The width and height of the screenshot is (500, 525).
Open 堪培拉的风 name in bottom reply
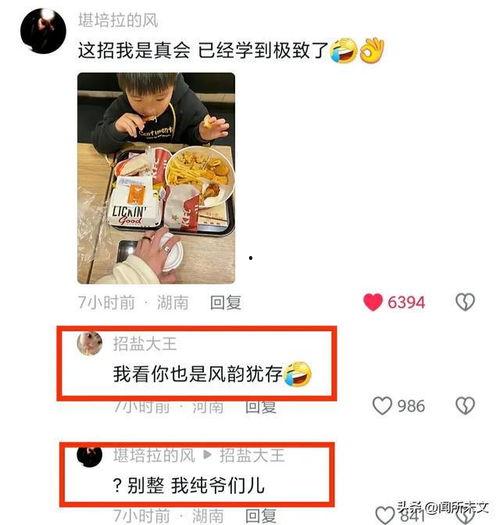tap(154, 456)
